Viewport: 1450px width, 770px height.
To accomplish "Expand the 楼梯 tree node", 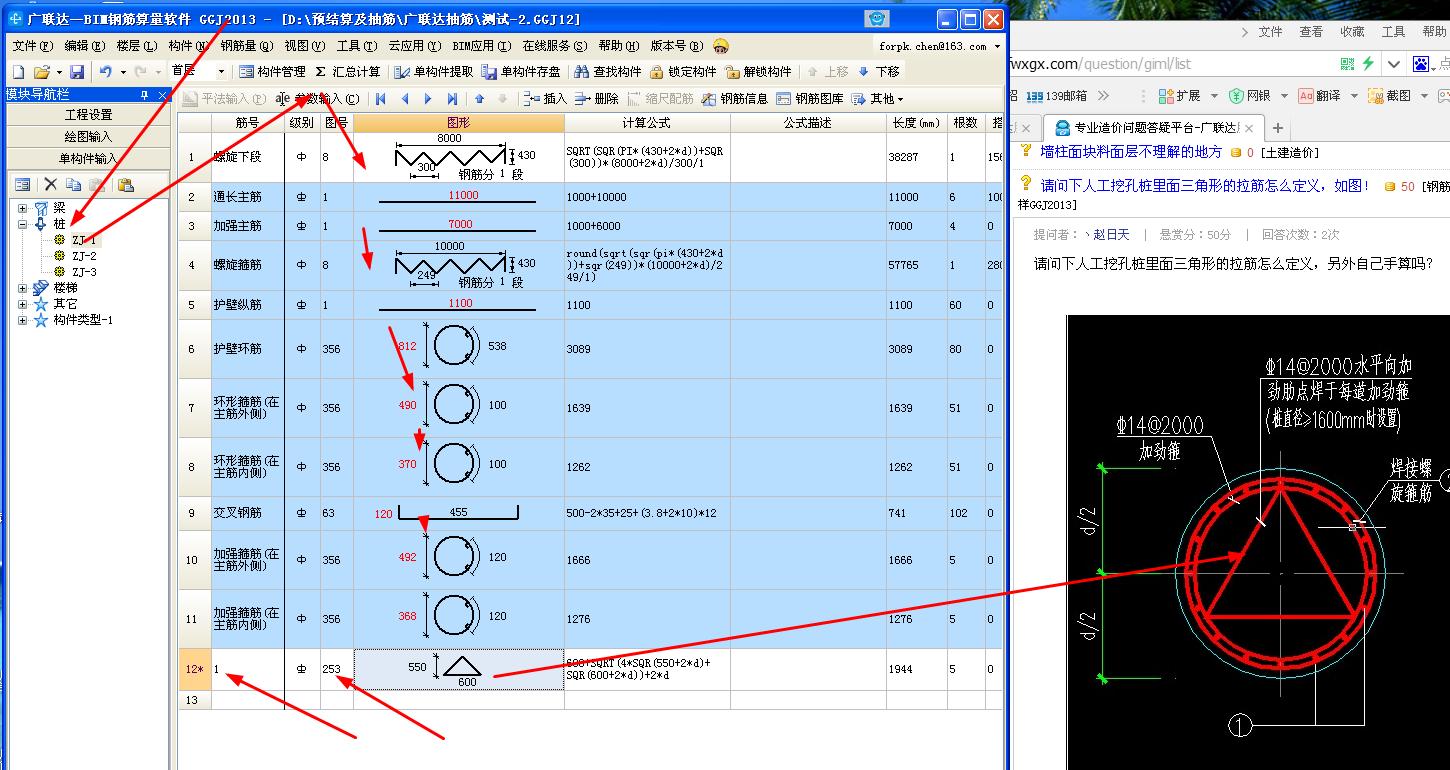I will coord(23,288).
